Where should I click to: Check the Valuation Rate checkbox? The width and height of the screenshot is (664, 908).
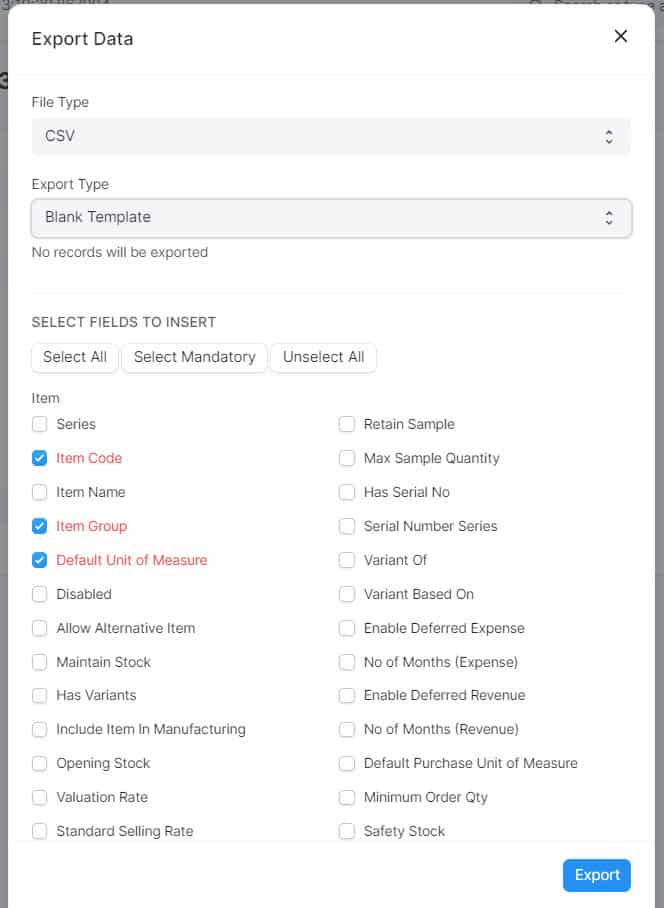(40, 797)
